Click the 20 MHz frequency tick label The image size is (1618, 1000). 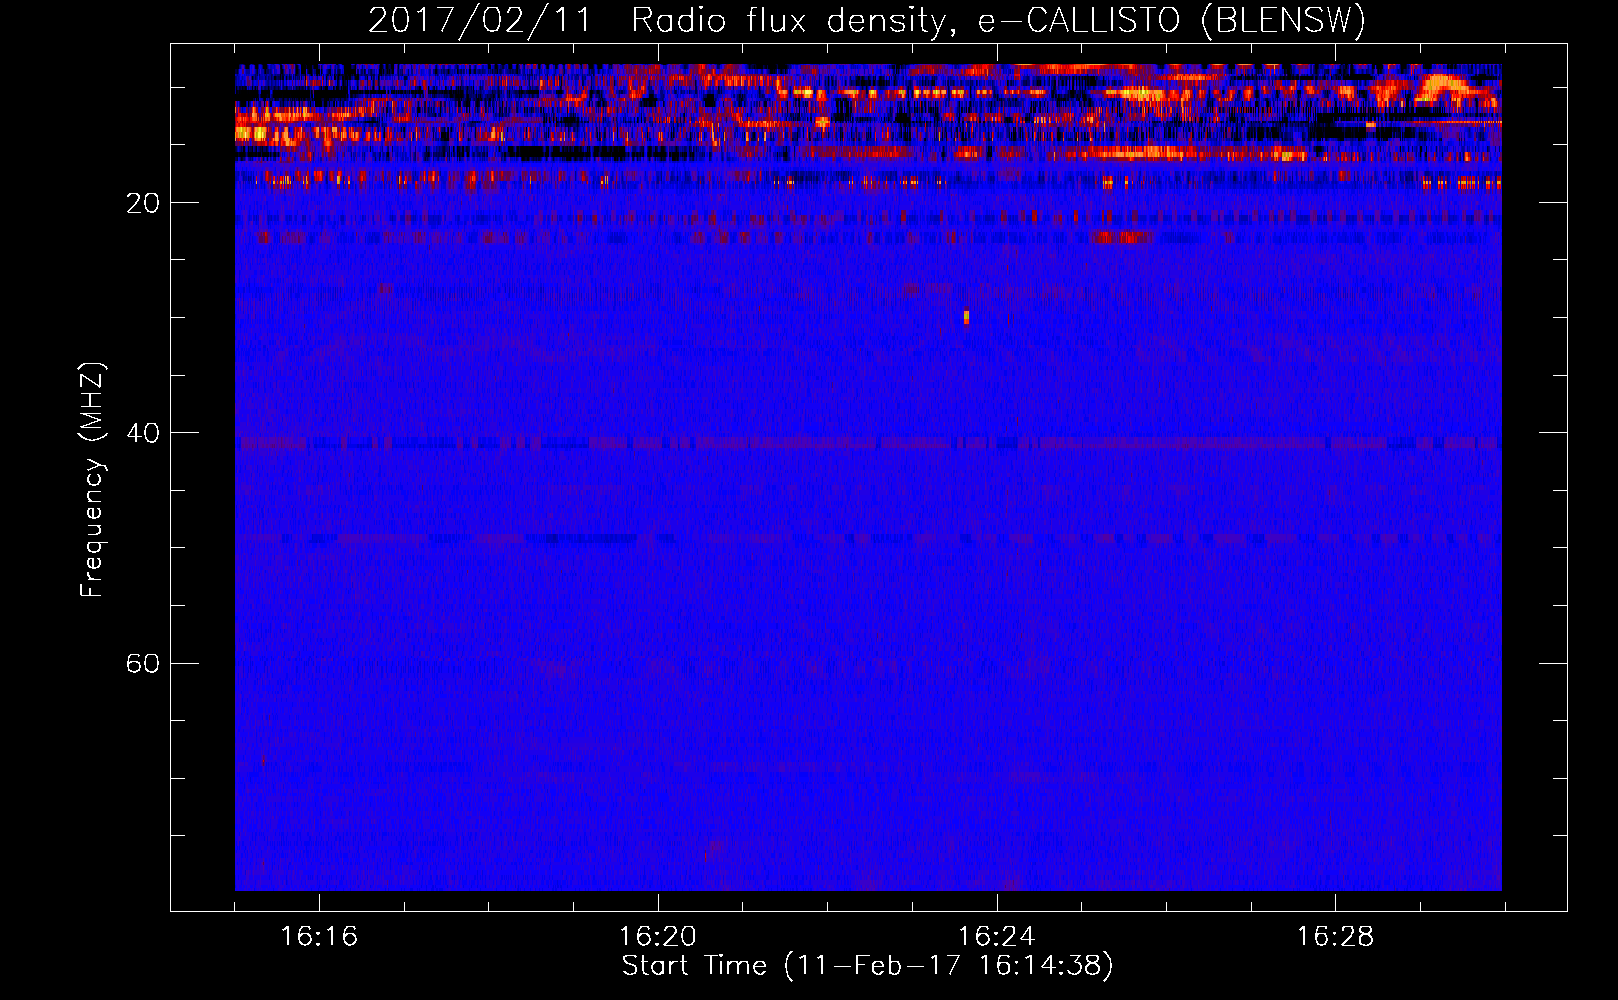[143, 203]
